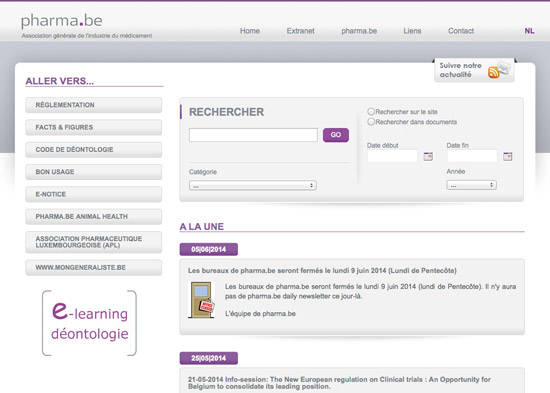Open Association Pharmaceutique Luxembourgeoise (APL) link
Screen dimensions: 550x393
94,242
